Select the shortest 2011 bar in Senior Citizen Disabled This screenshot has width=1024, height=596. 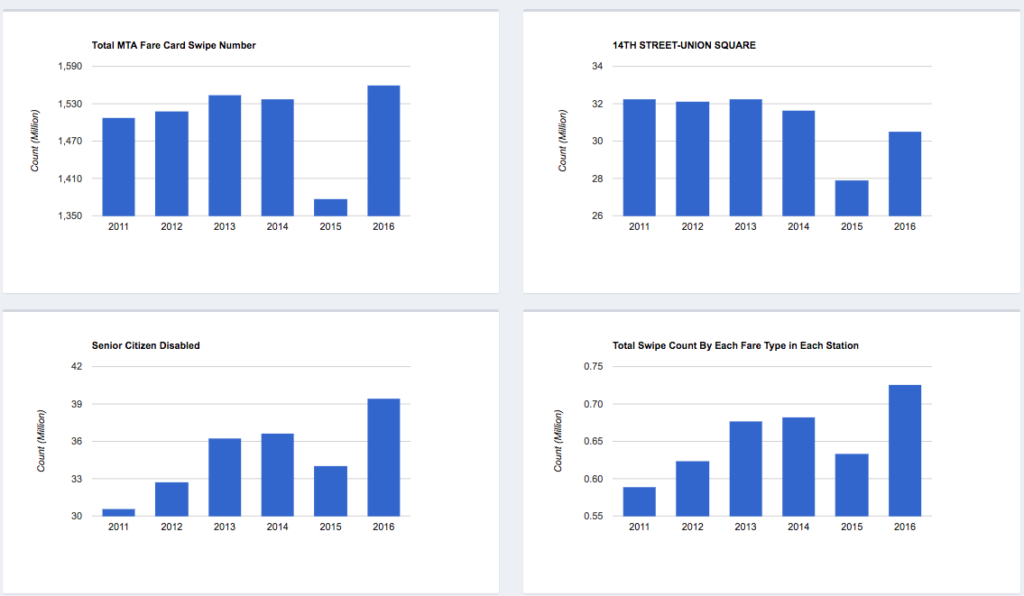[118, 512]
